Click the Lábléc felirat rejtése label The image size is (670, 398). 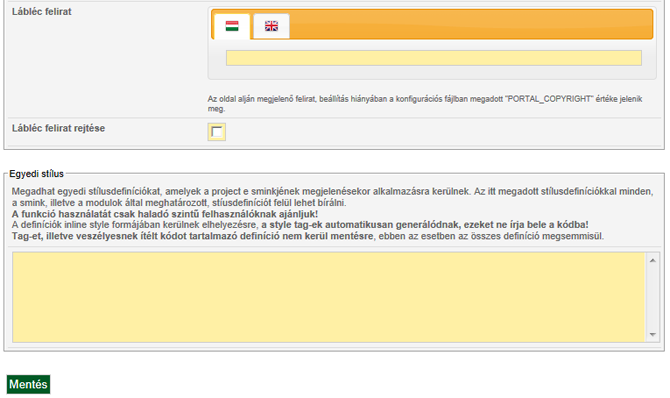click(59, 128)
